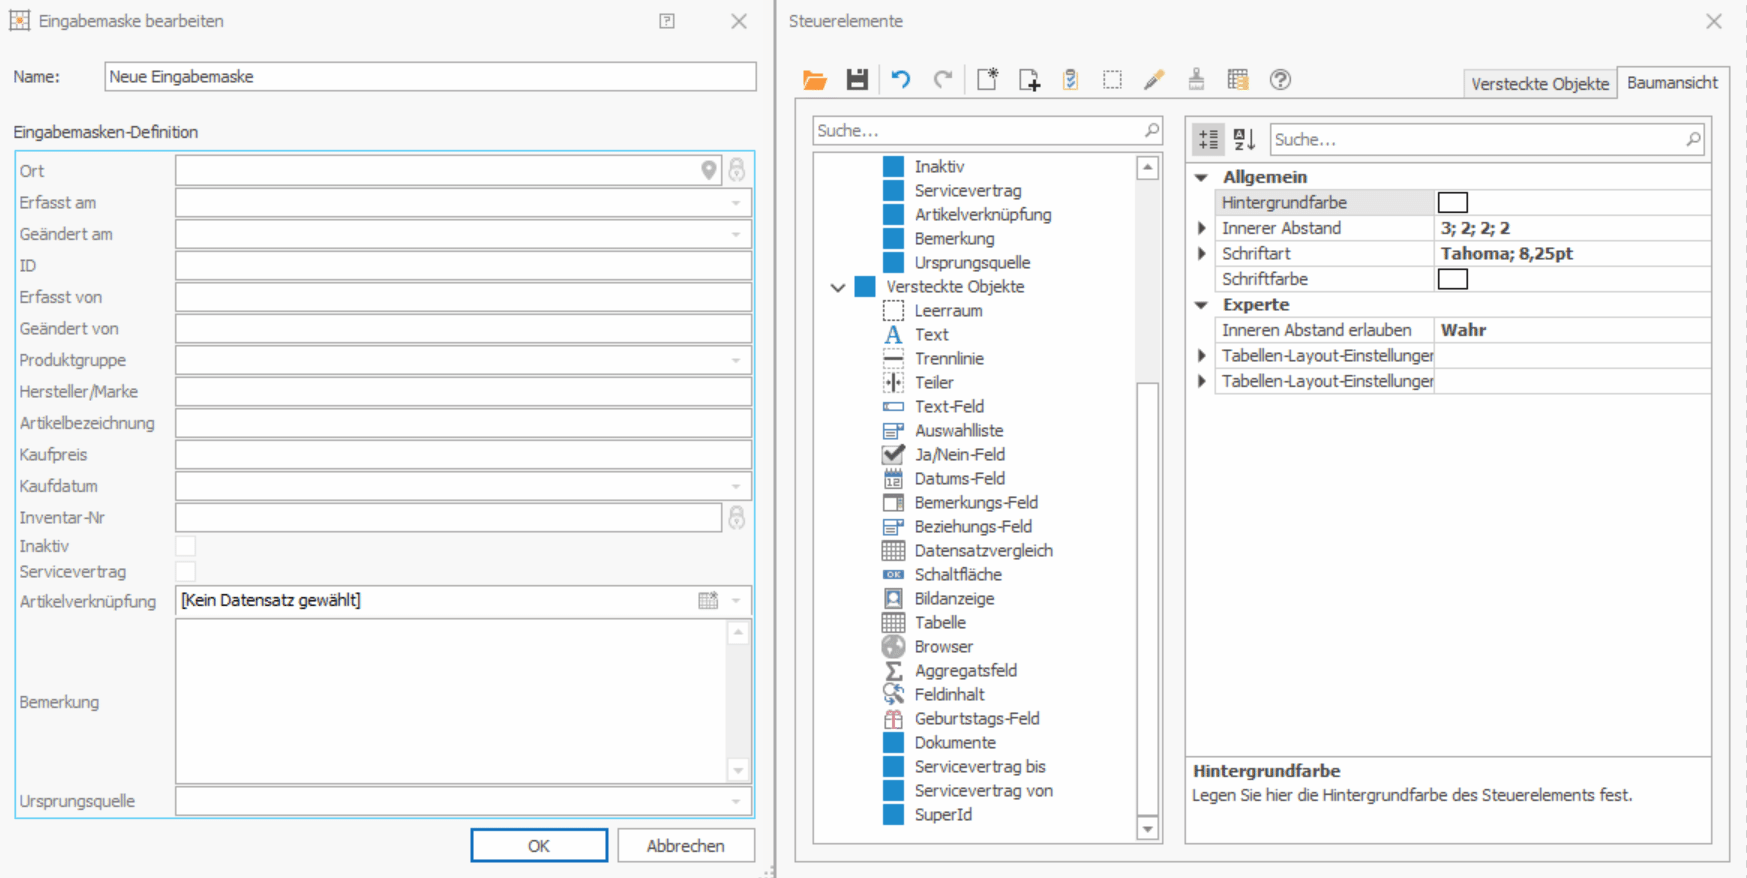Click the Kaufpreis input field

click(x=463, y=455)
